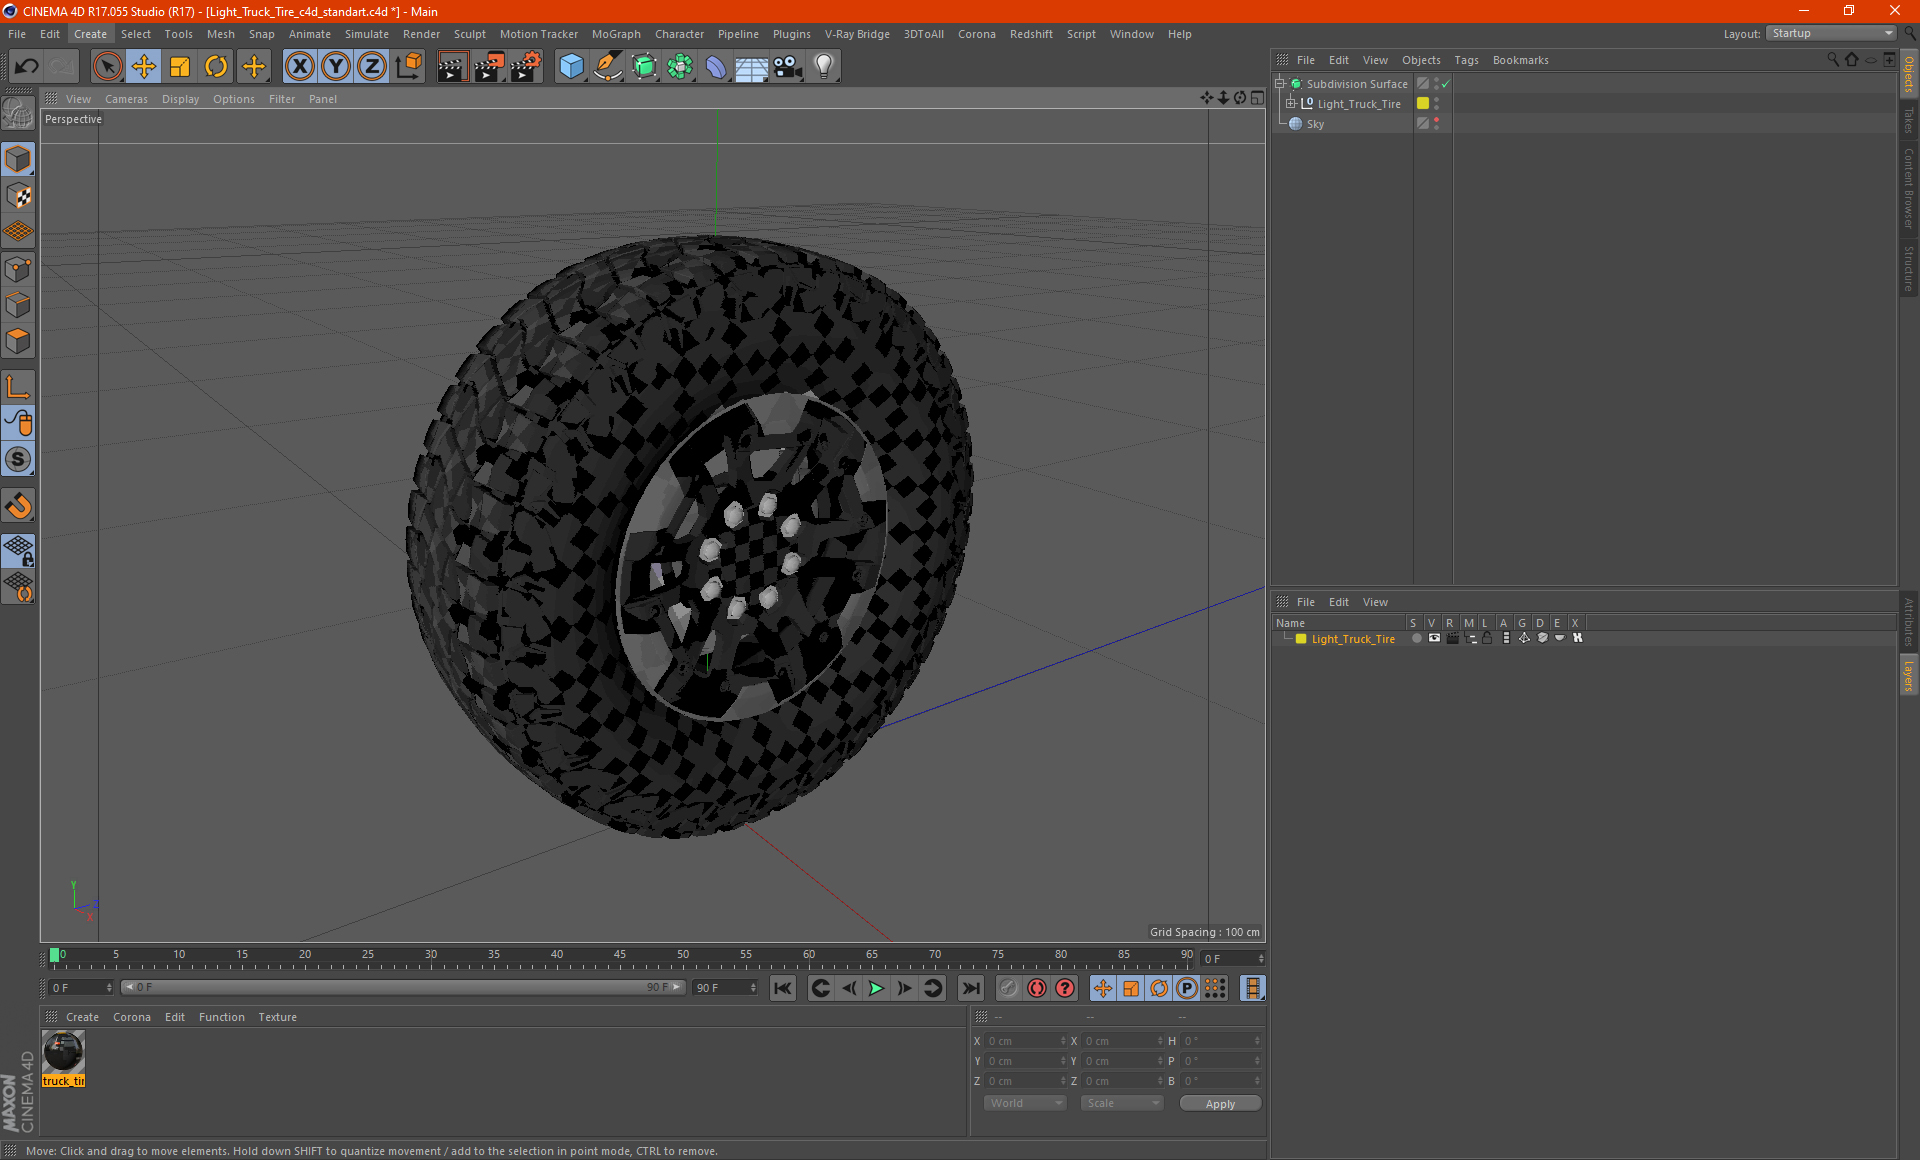Viewport: 1920px width, 1160px height.
Task: Add a Subdivision Surface generator icon
Action: [x=644, y=67]
